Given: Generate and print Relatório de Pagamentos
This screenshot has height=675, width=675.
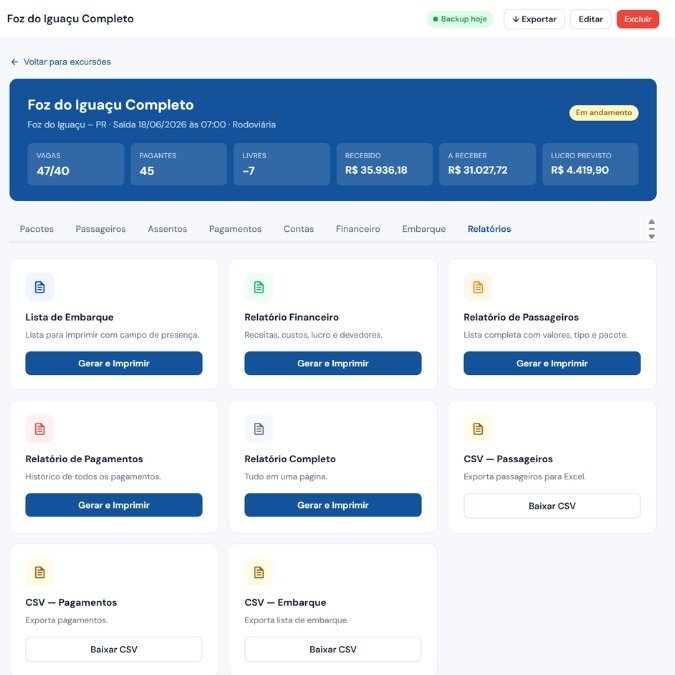Looking at the screenshot, I should point(114,505).
